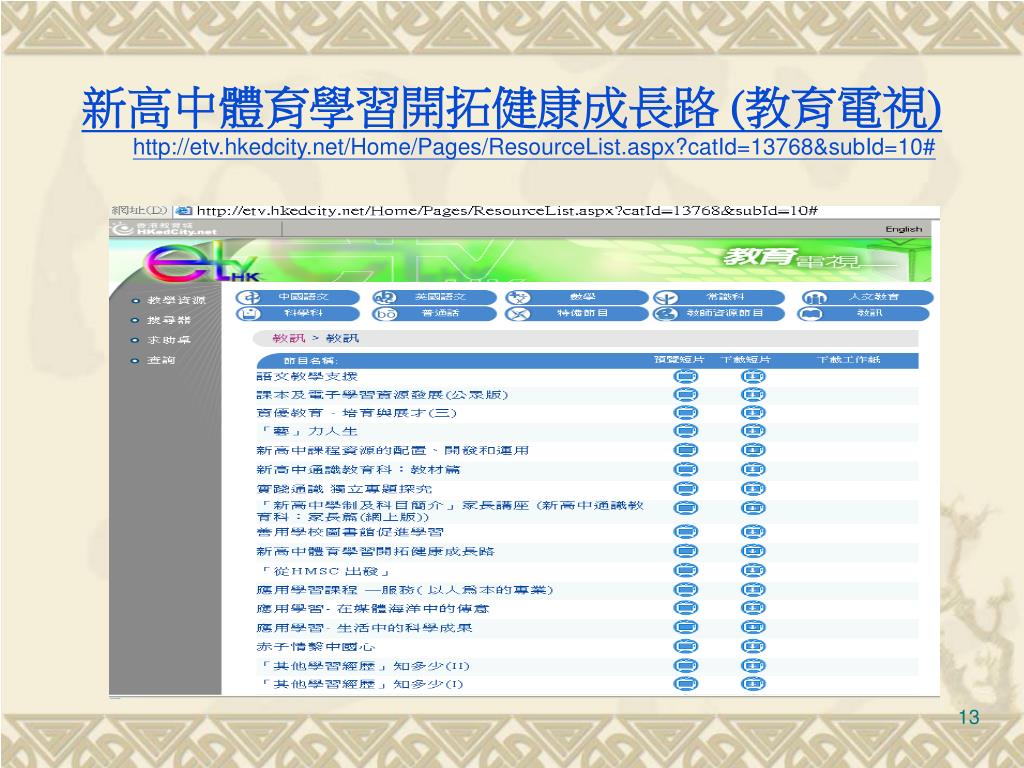Viewport: 1024px width, 768px height.
Task: Preview clip for 新高中體育學習開拓健康成長路
Action: click(x=685, y=551)
